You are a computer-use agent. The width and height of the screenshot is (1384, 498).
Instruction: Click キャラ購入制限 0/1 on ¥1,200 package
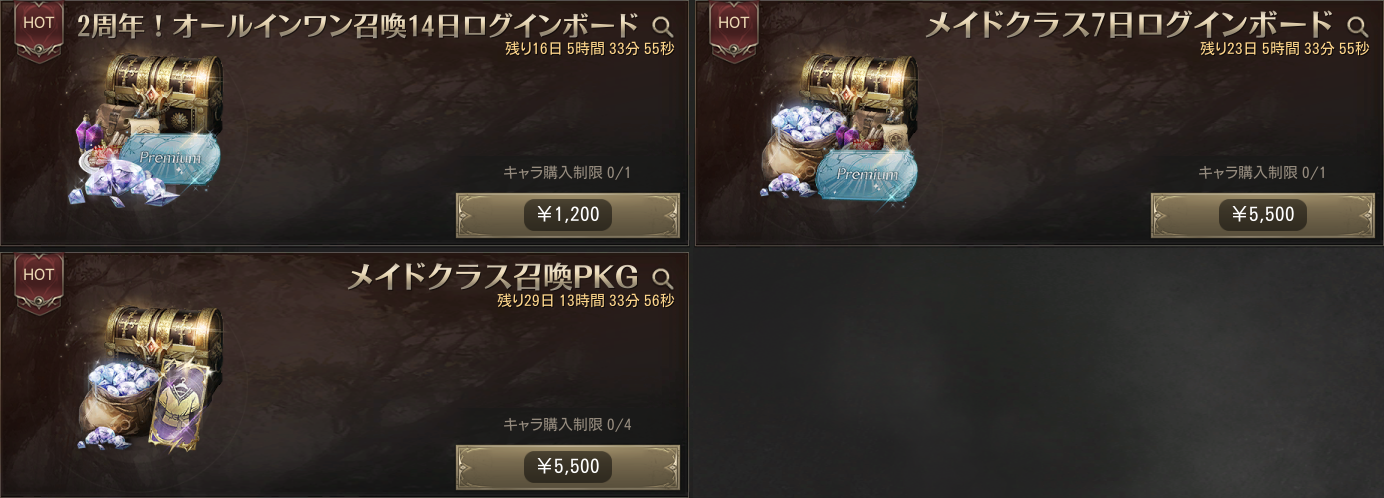coord(567,173)
